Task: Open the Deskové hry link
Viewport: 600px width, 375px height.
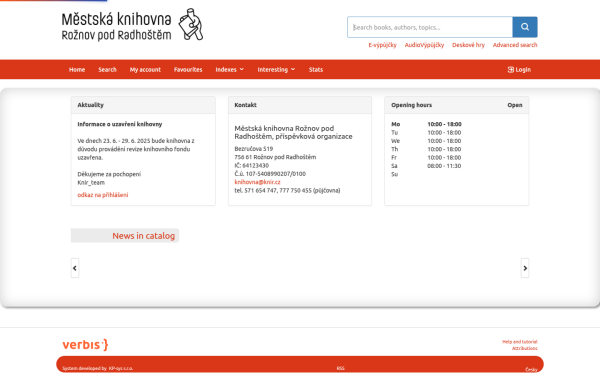Action: tap(468, 45)
